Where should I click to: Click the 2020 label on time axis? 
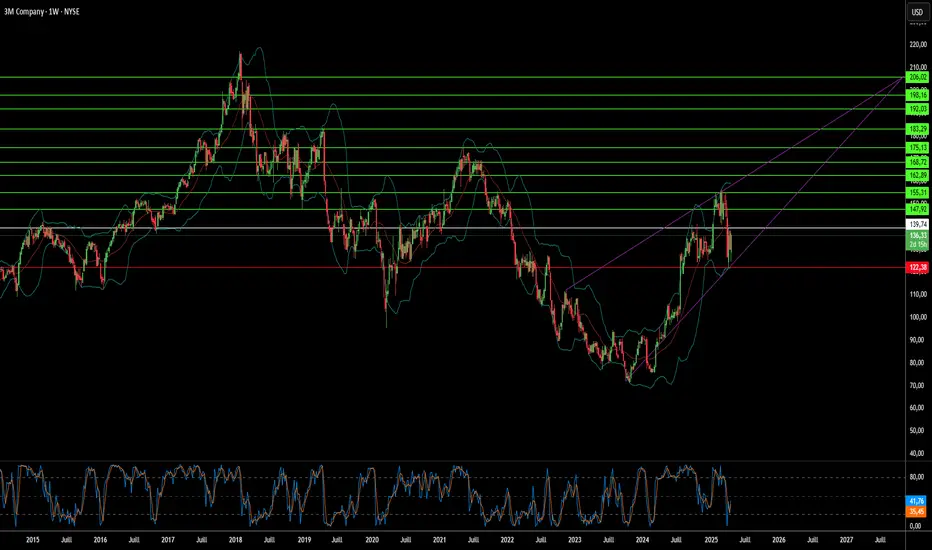pyautogui.click(x=372, y=540)
